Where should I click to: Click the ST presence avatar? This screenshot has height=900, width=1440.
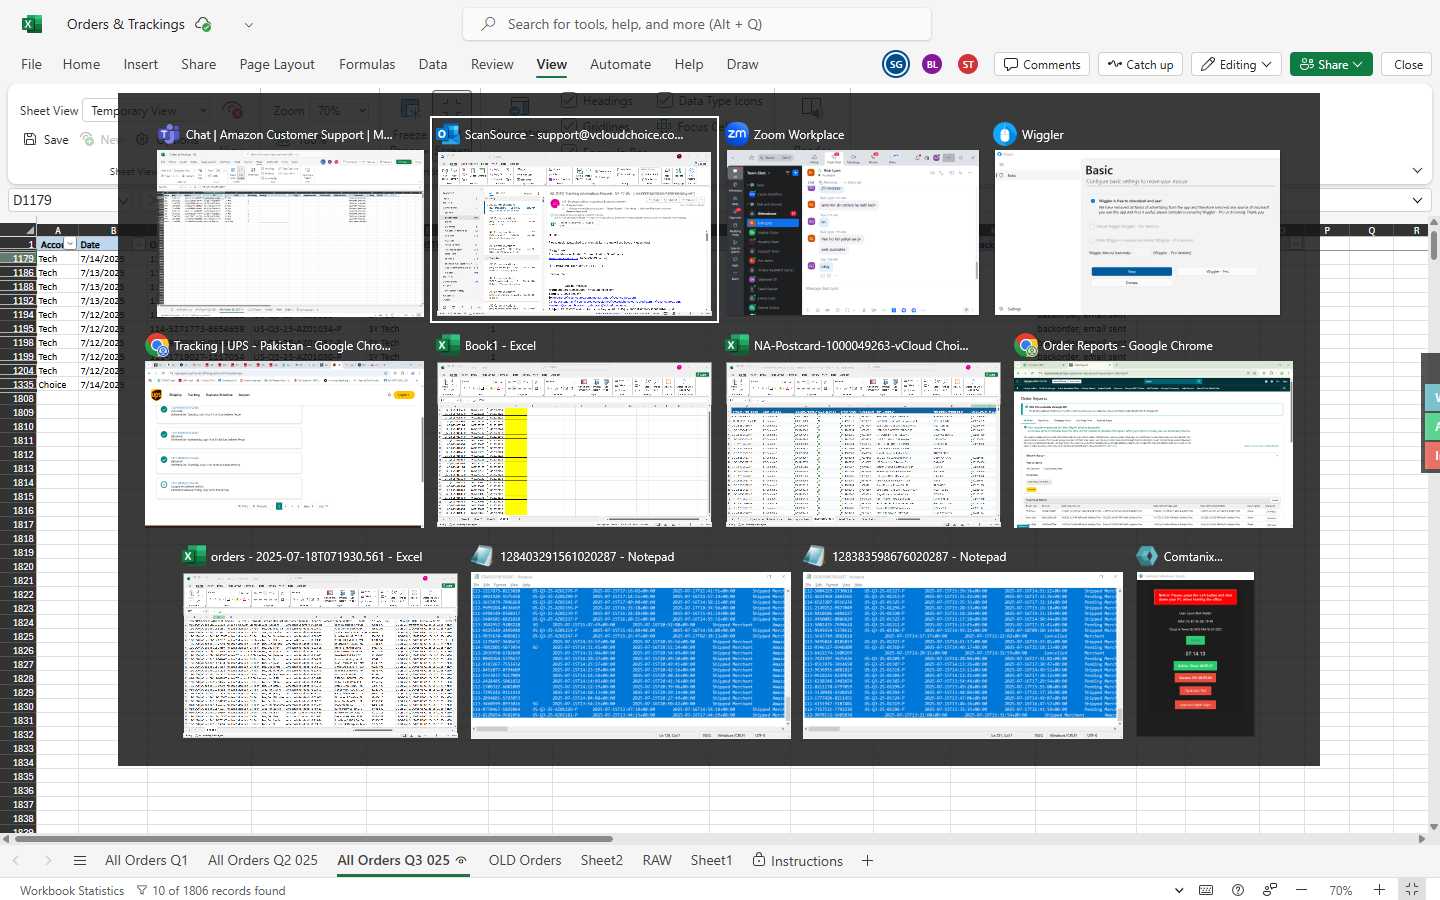click(x=968, y=64)
